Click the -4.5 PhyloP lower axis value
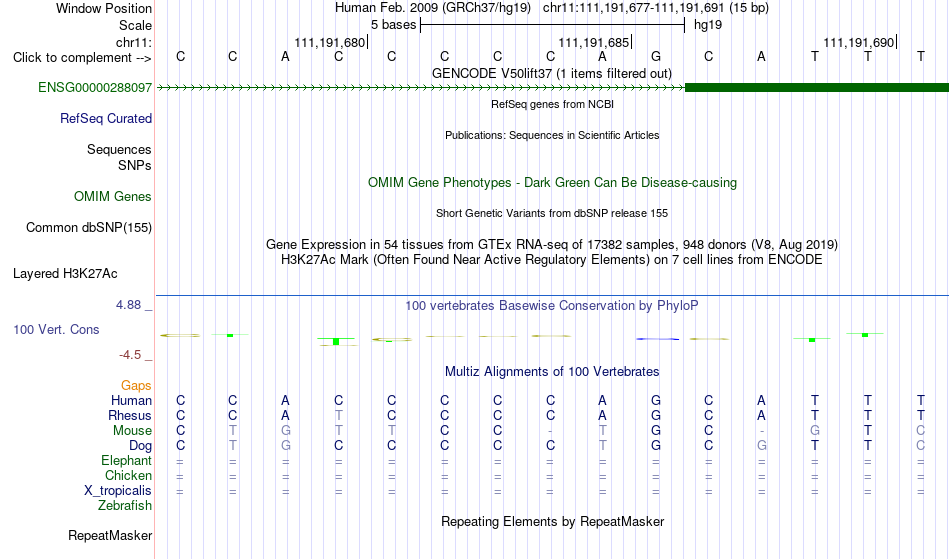Image resolution: width=950 pixels, height=559 pixels. tap(130, 355)
